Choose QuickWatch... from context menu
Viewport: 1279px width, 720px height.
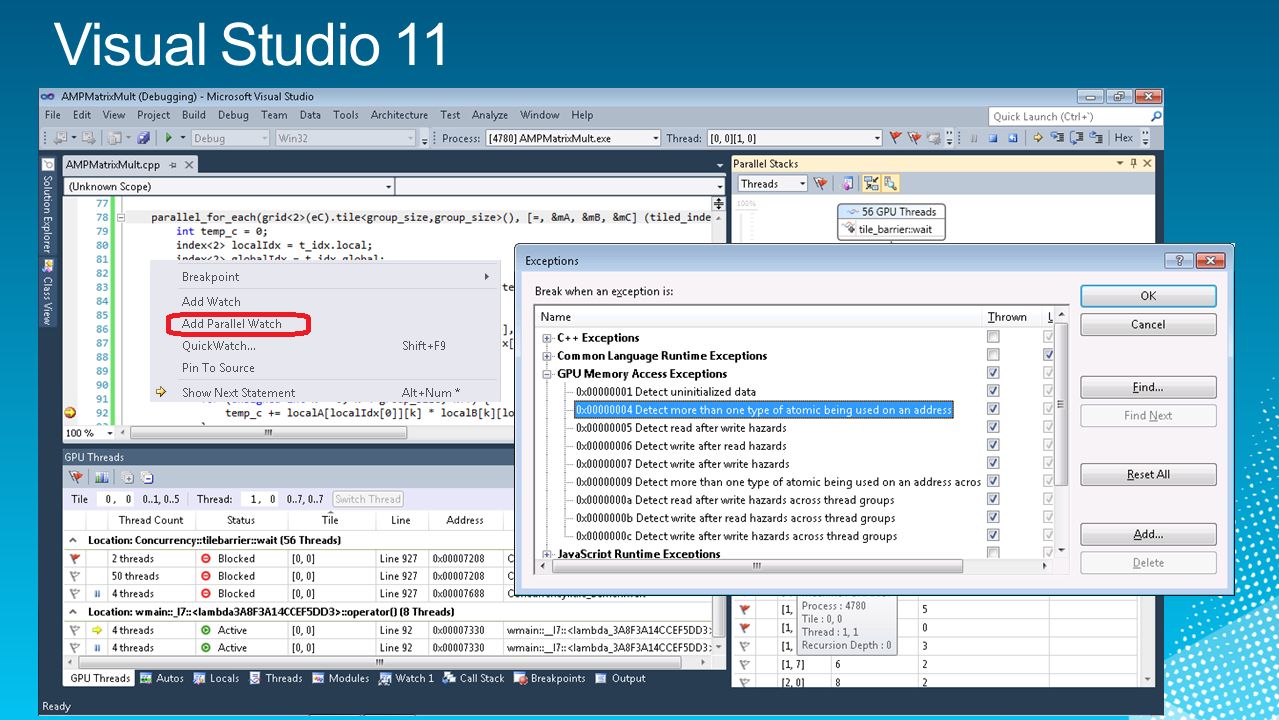[219, 346]
